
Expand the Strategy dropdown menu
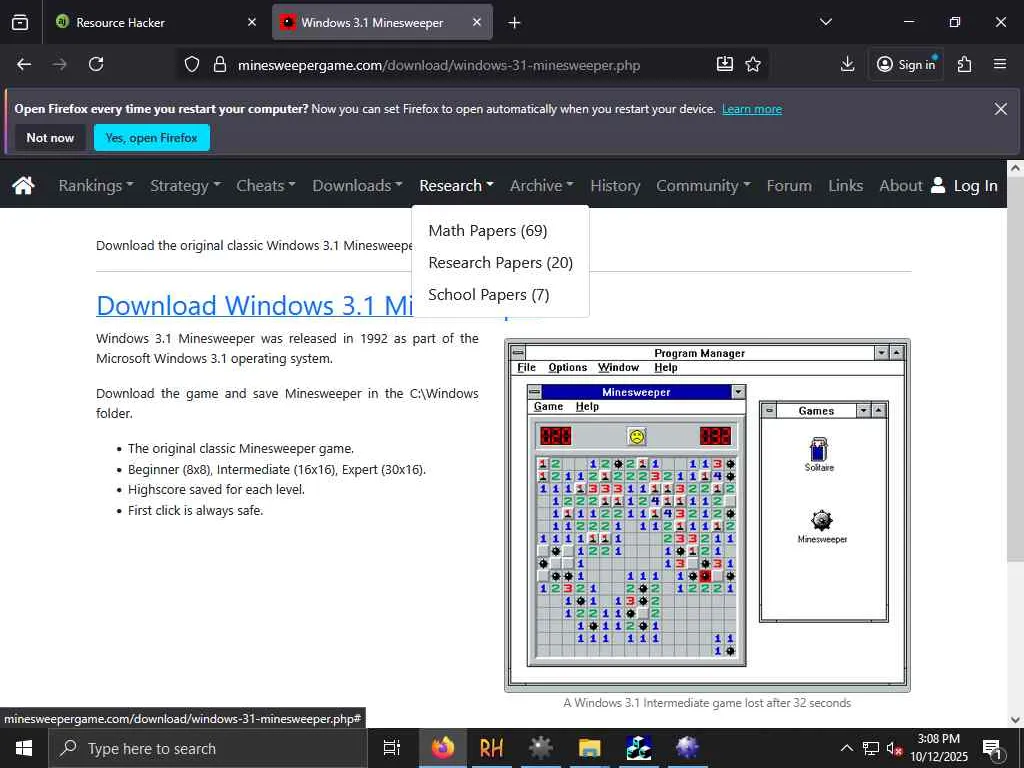click(x=185, y=185)
